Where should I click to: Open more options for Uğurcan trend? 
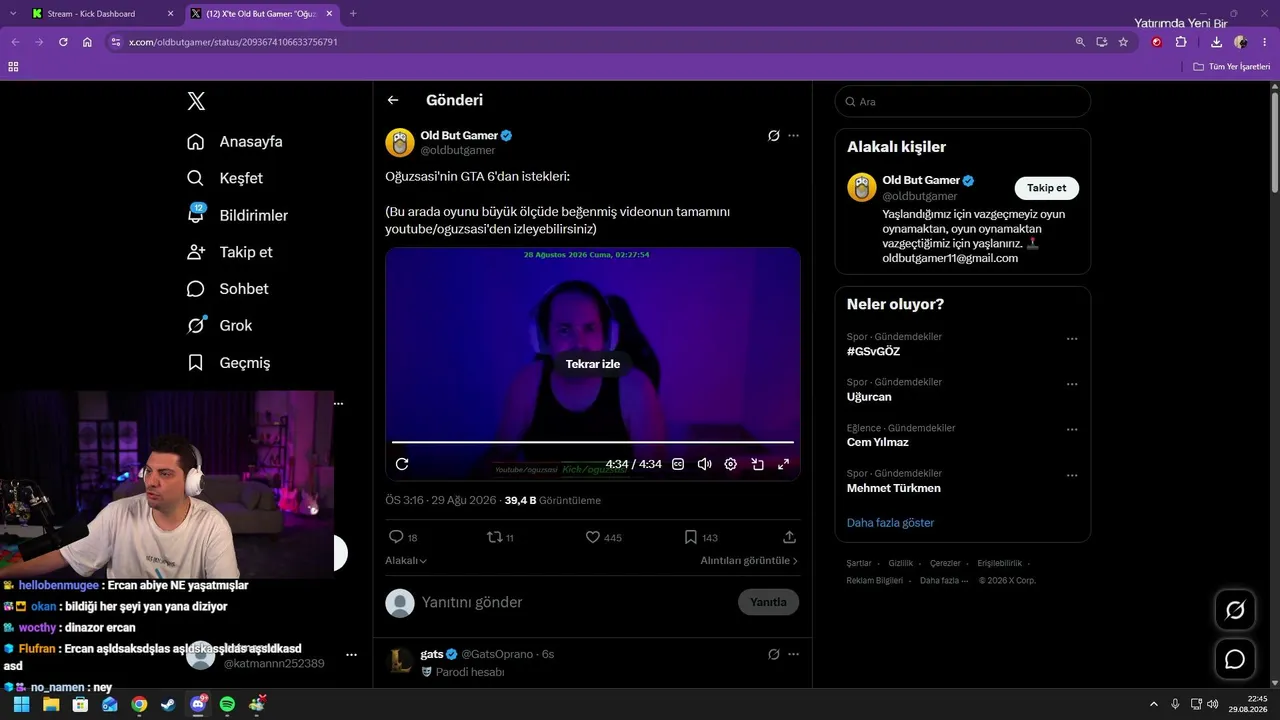(1072, 384)
